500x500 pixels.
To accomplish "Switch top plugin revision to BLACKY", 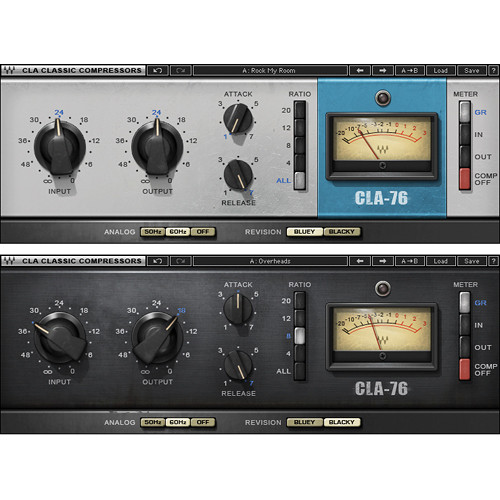I will pyautogui.click(x=342, y=232).
